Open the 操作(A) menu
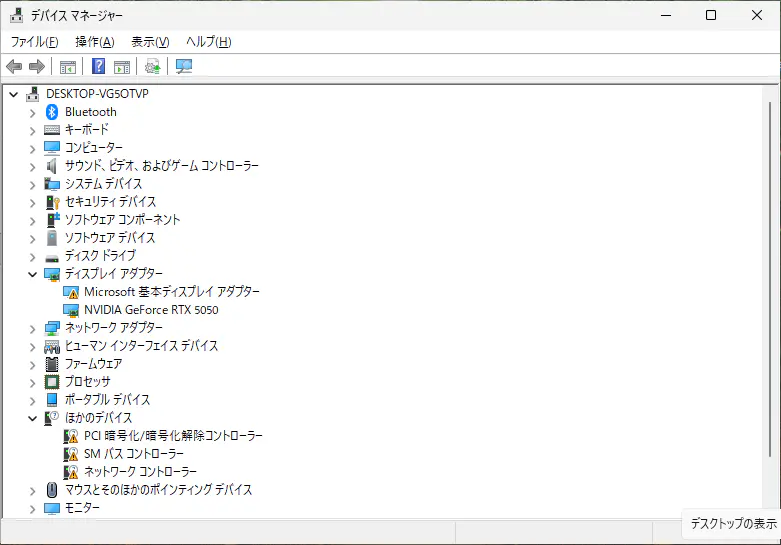 click(94, 42)
